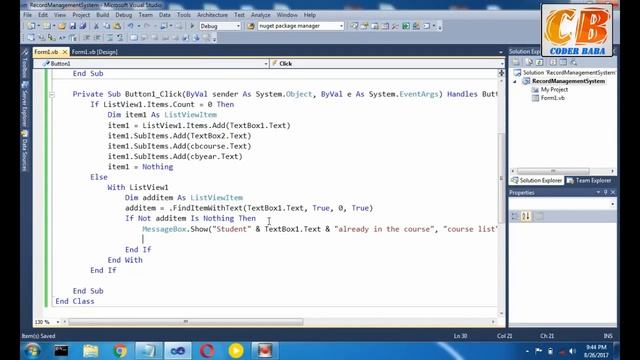Click the Find in Files icon beside nuget box
This screenshot has height=360, width=640.
251,26
